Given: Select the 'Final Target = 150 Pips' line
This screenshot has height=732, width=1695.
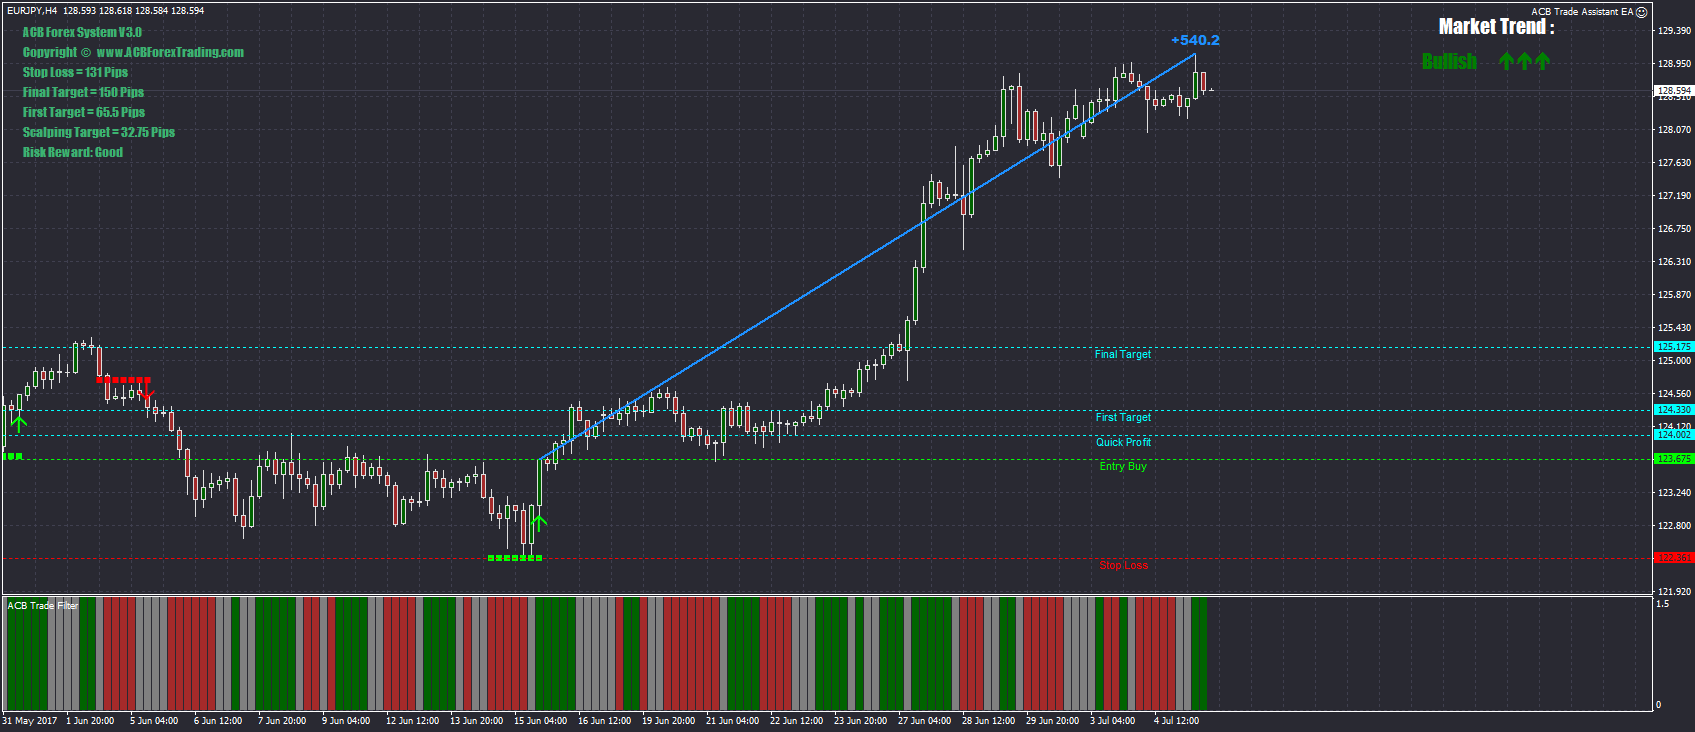Looking at the screenshot, I should click(x=83, y=92).
